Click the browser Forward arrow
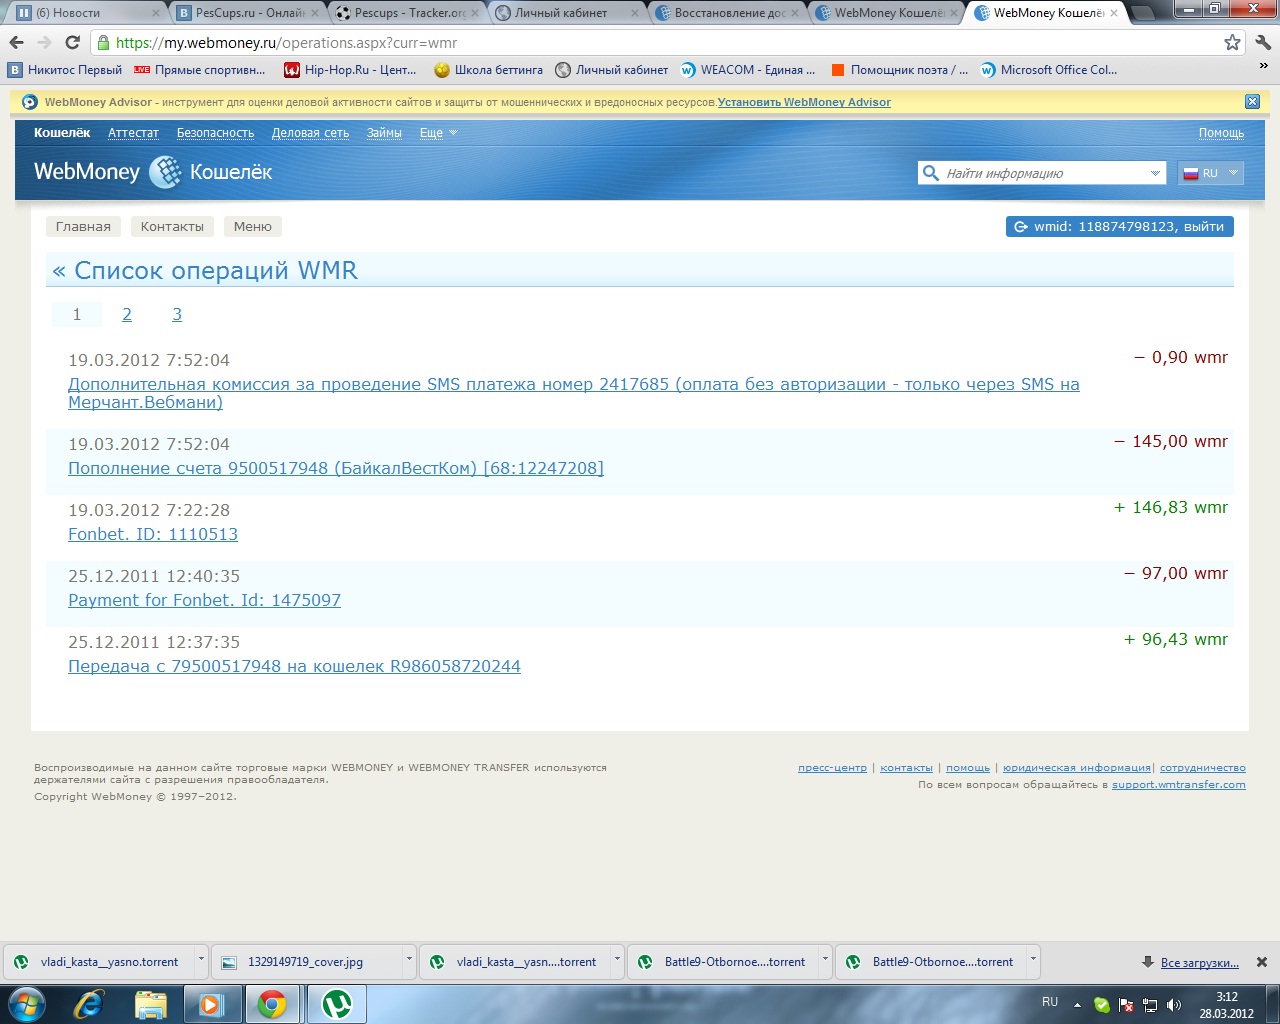1280x1024 pixels. click(x=44, y=43)
